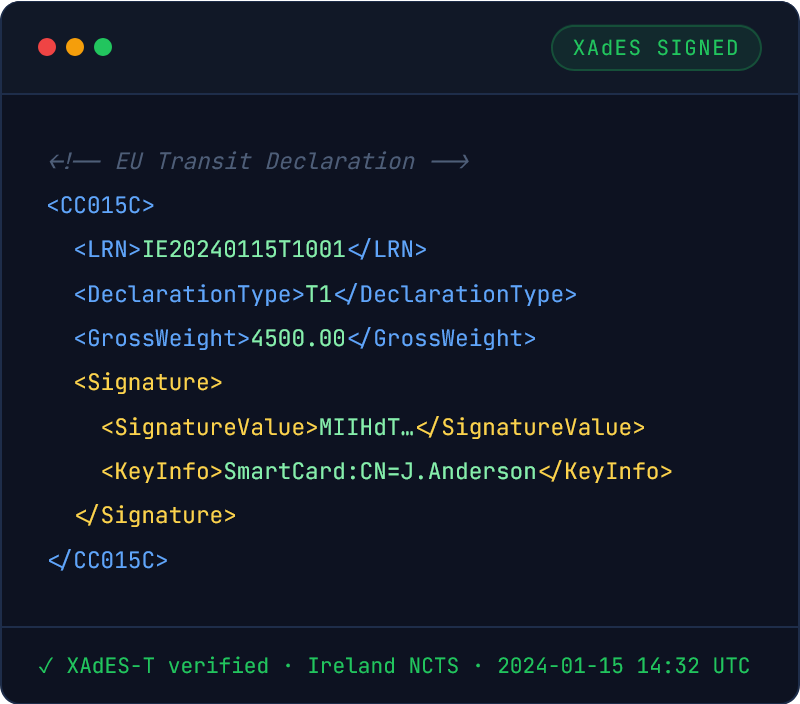Screen dimensions: 800x704
Task: Click the opening CC015C tag
Action: click(101, 205)
